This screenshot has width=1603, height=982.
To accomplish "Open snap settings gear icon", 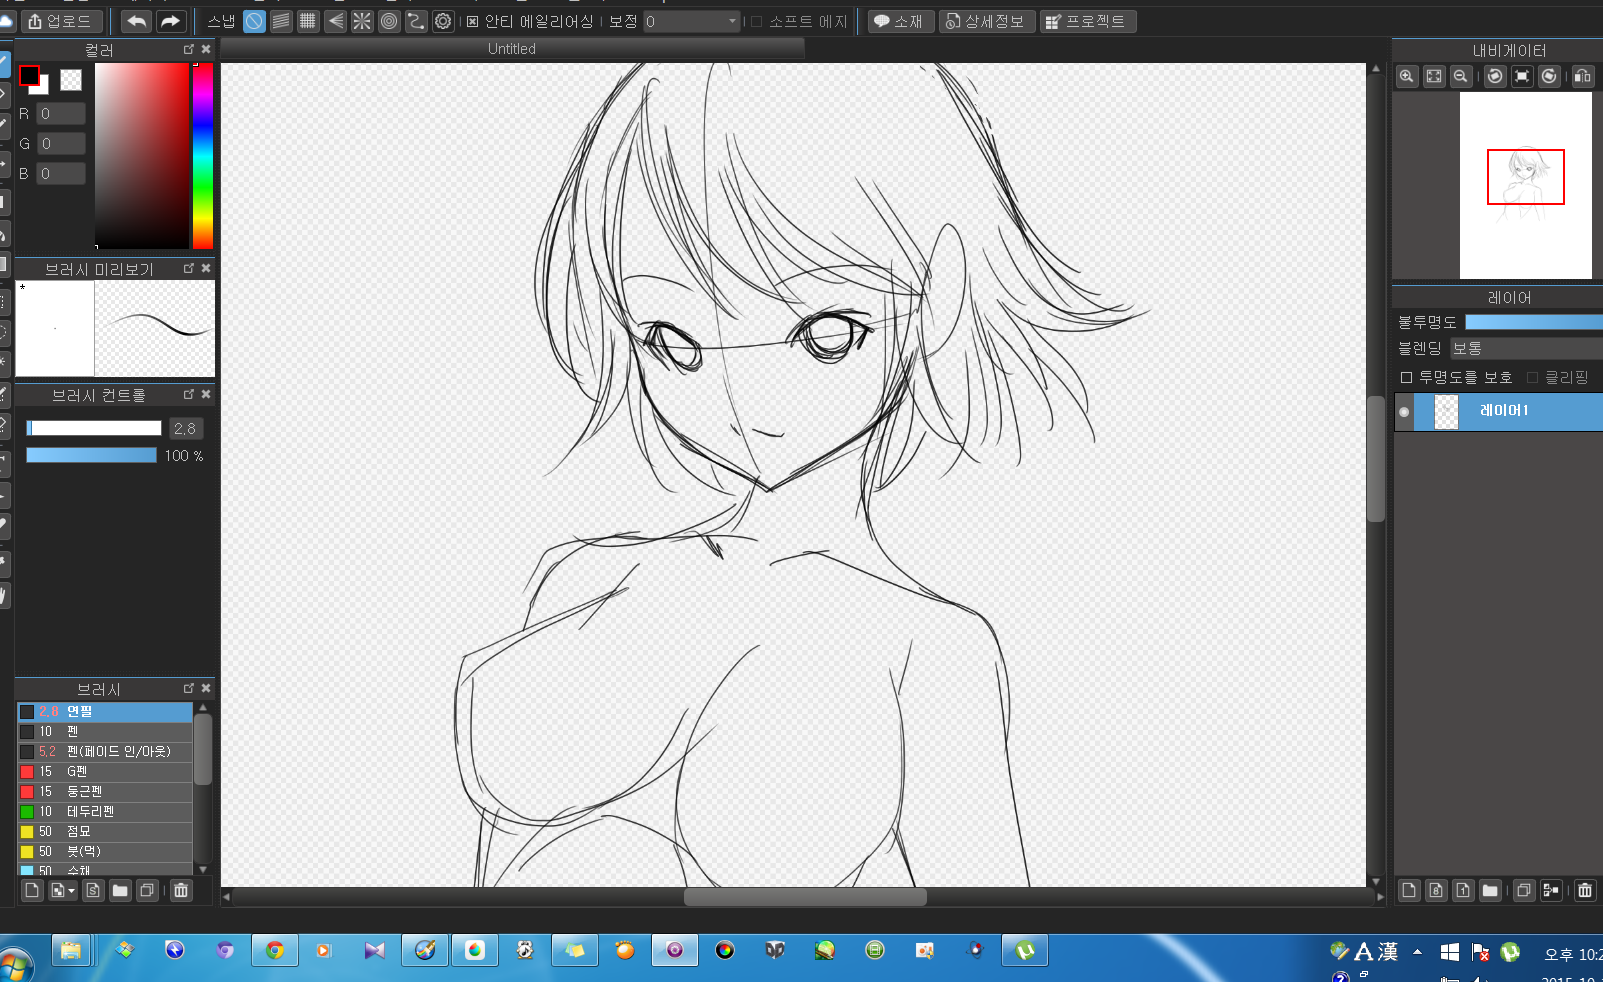I will (x=443, y=21).
